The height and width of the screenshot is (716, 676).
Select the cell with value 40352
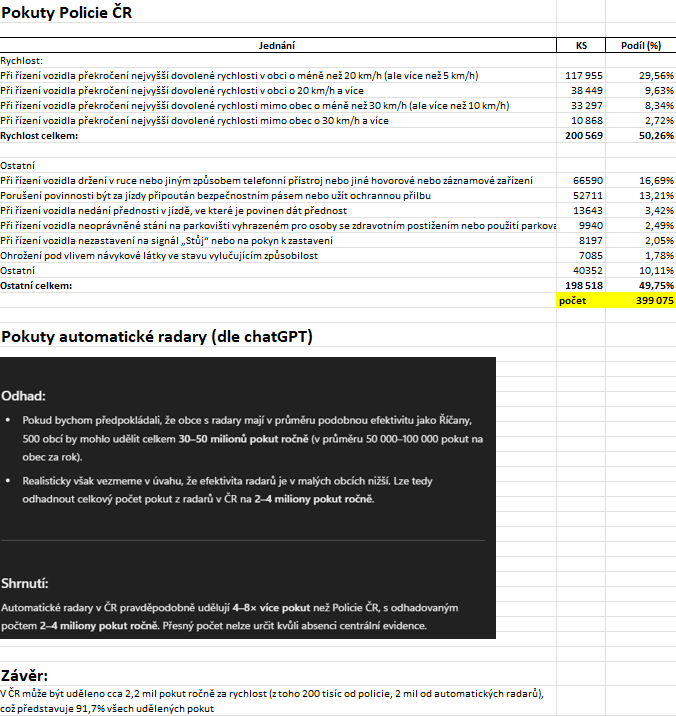[x=581, y=271]
